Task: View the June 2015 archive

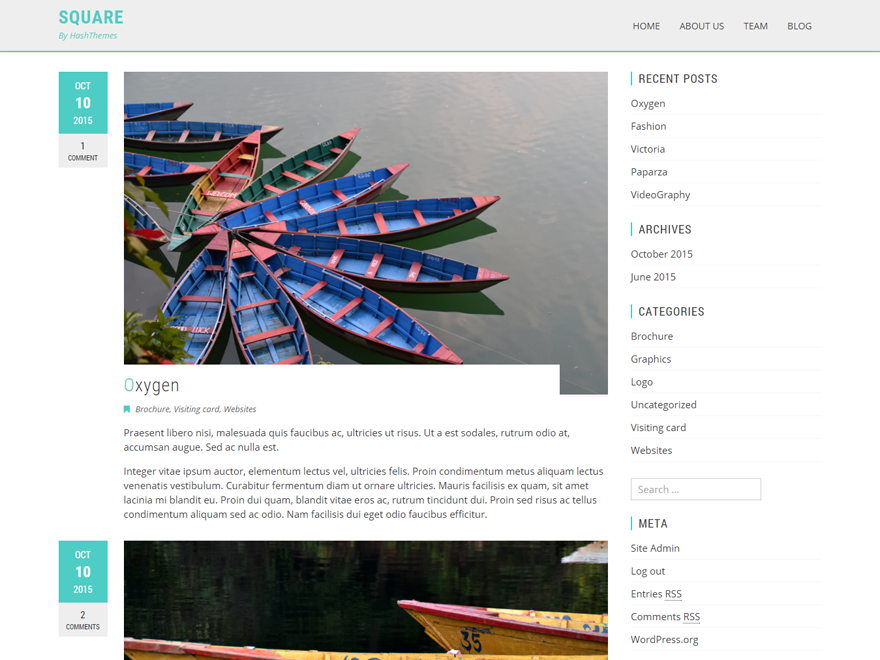Action: 653,277
